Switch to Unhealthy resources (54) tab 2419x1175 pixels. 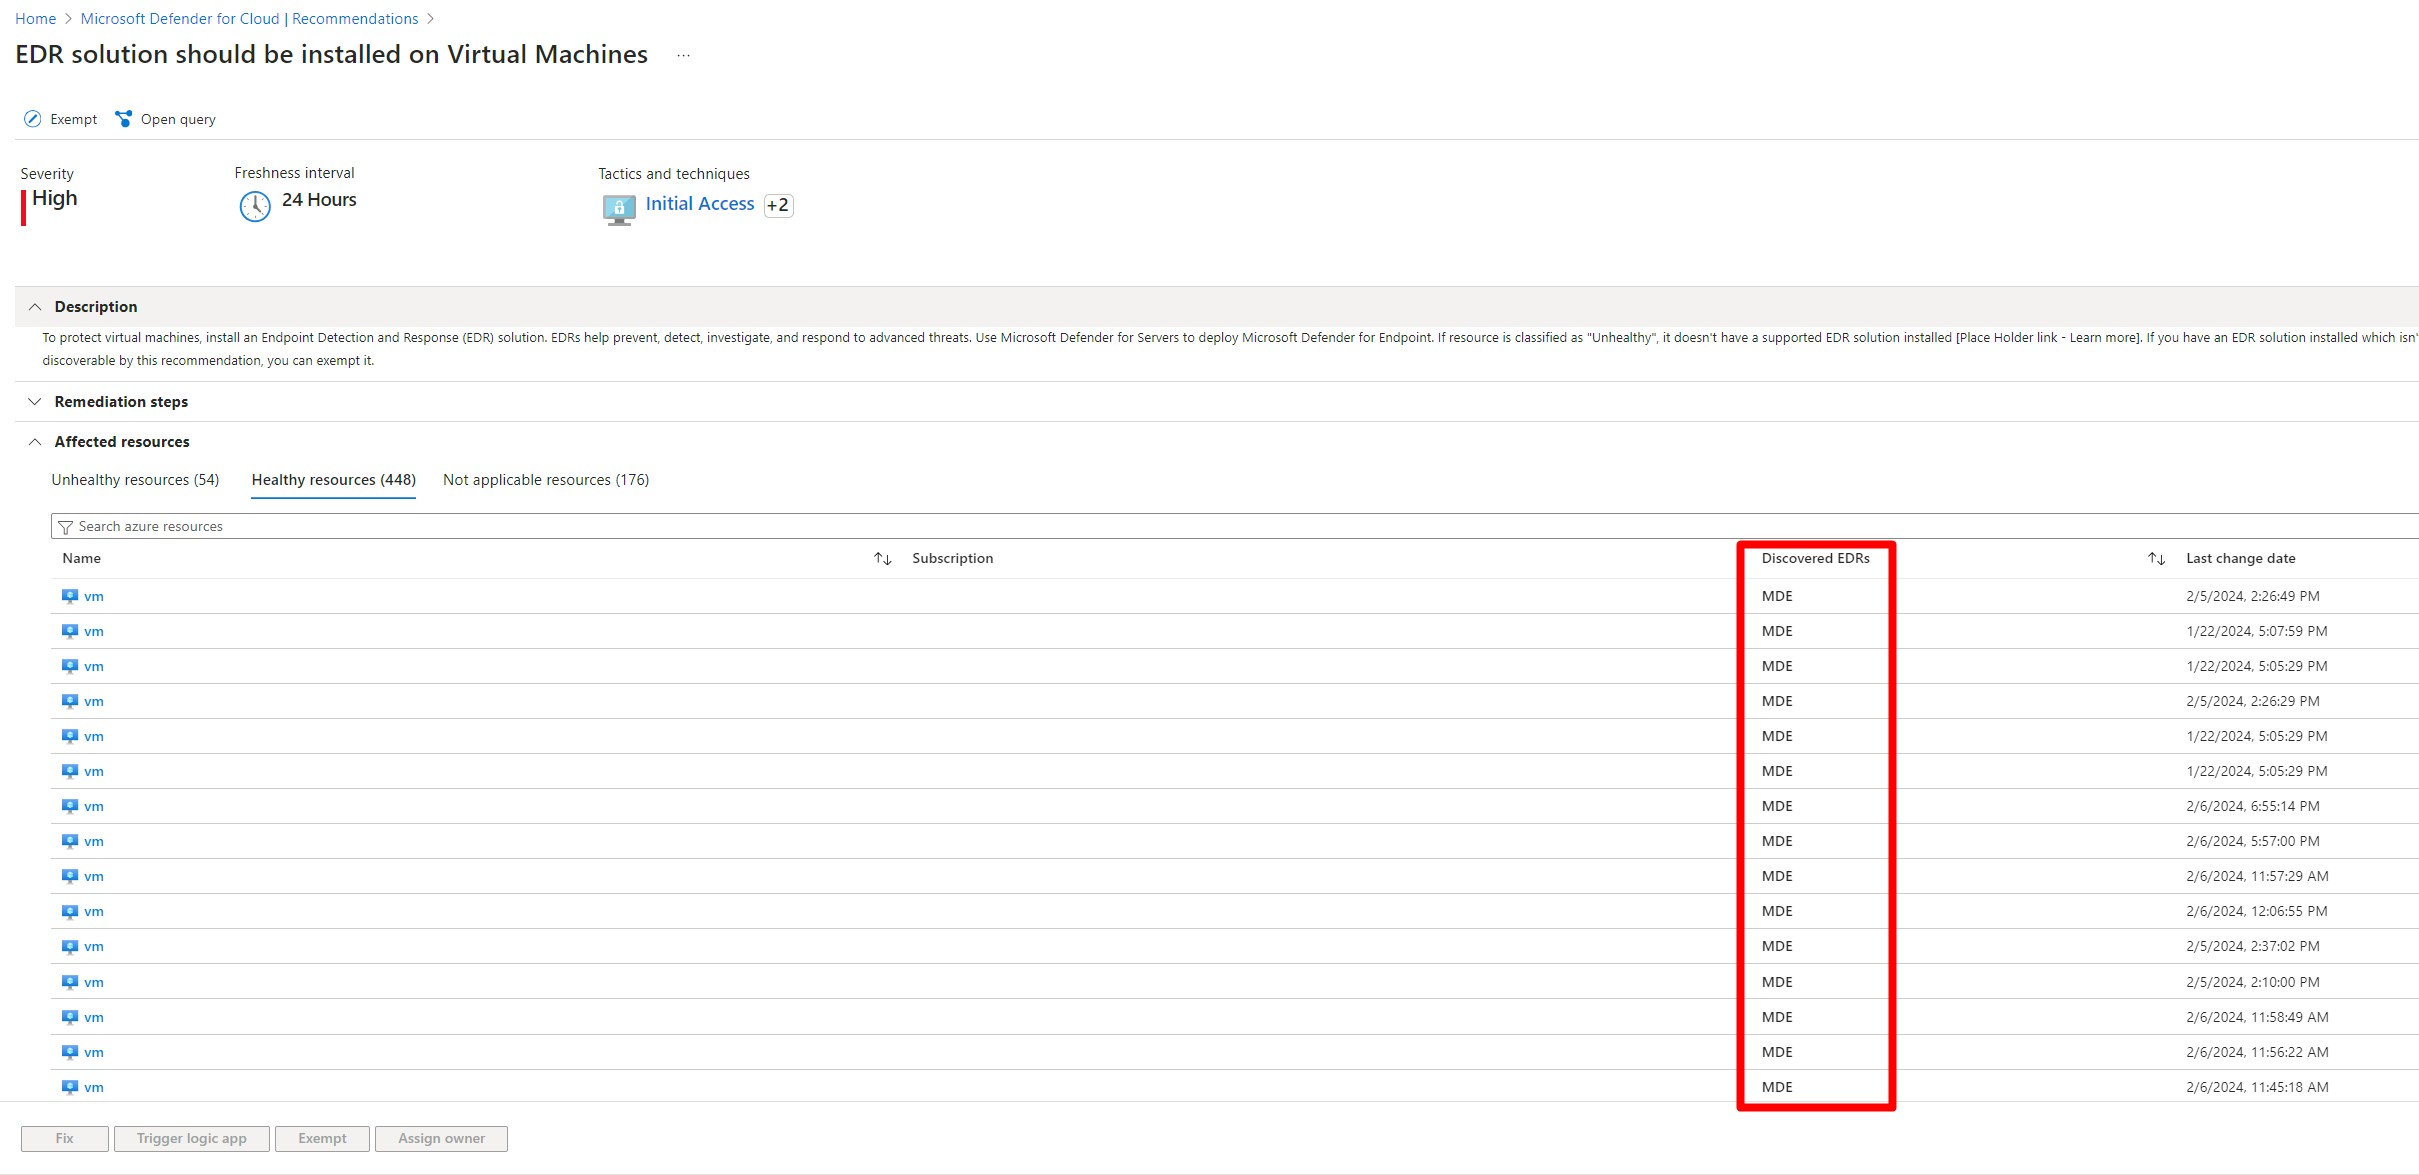135,480
